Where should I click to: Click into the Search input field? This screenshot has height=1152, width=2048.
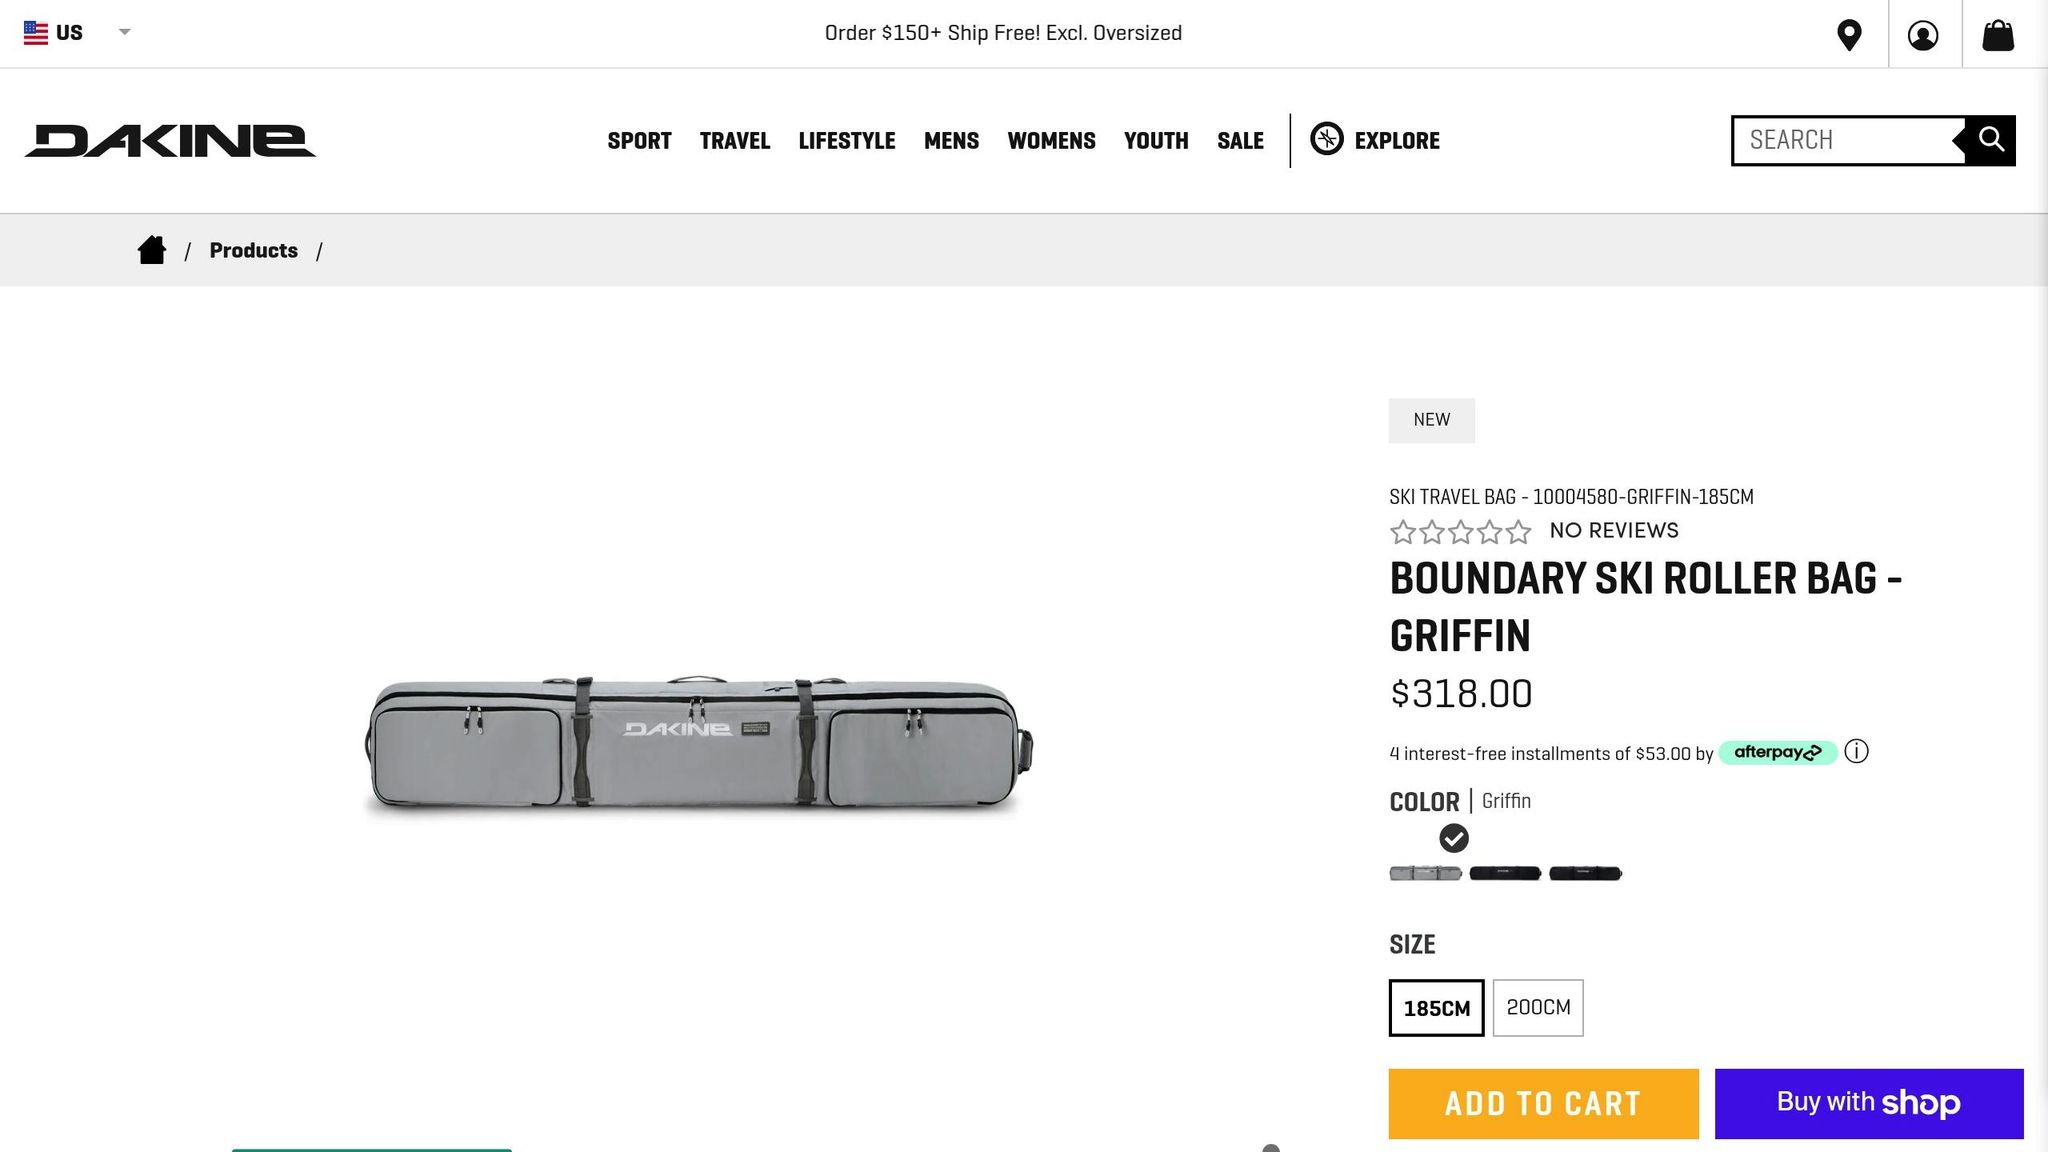(1848, 140)
